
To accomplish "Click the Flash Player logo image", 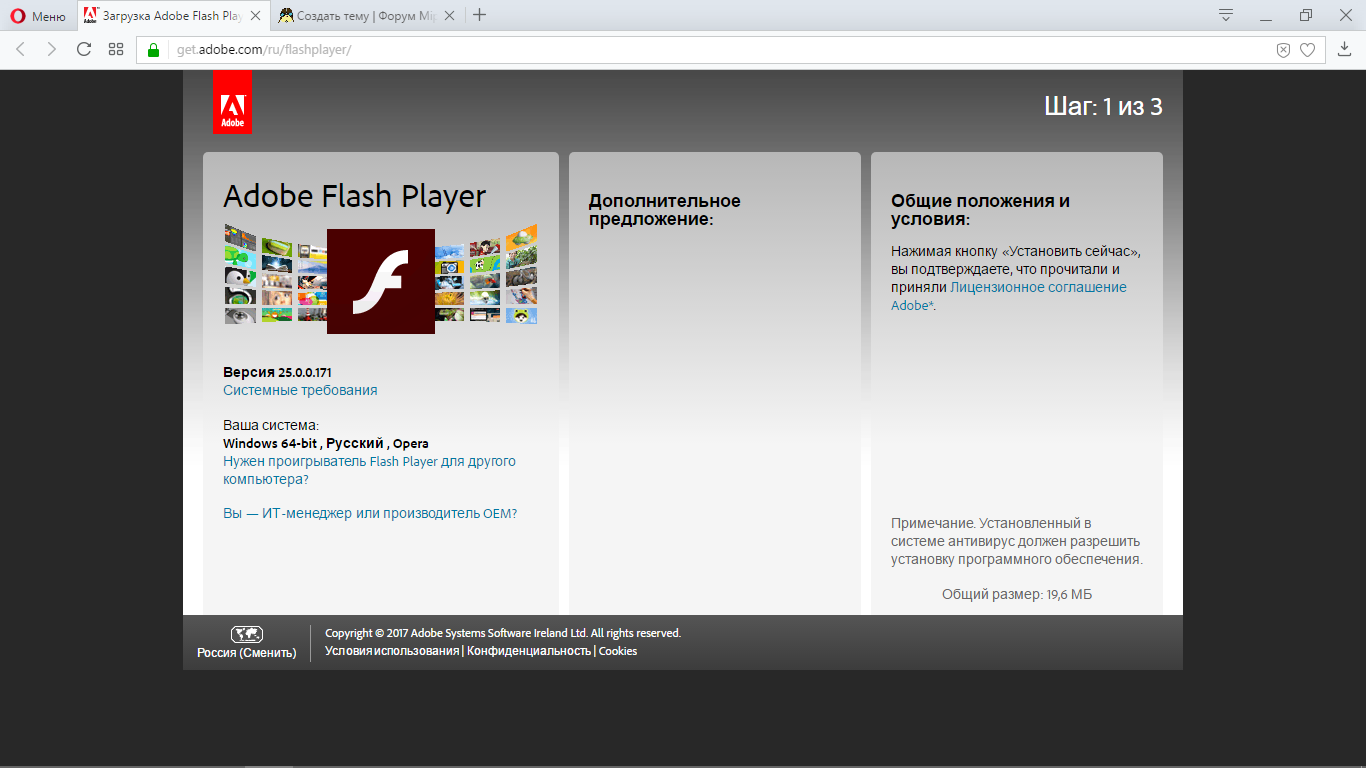I will [x=381, y=281].
